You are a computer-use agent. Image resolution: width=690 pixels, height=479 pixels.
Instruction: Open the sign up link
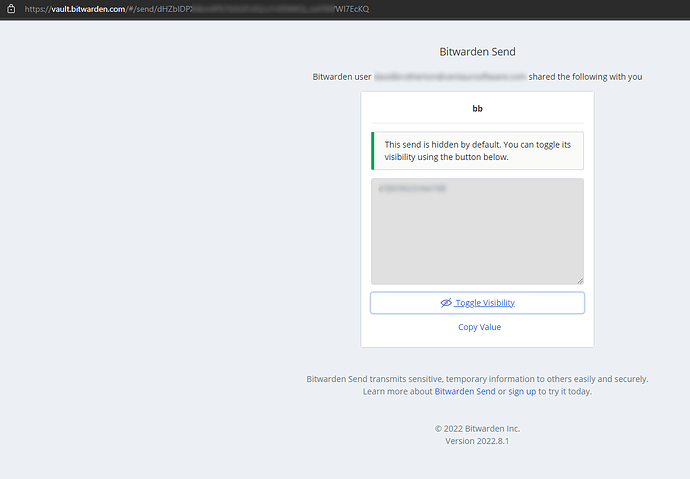522,391
